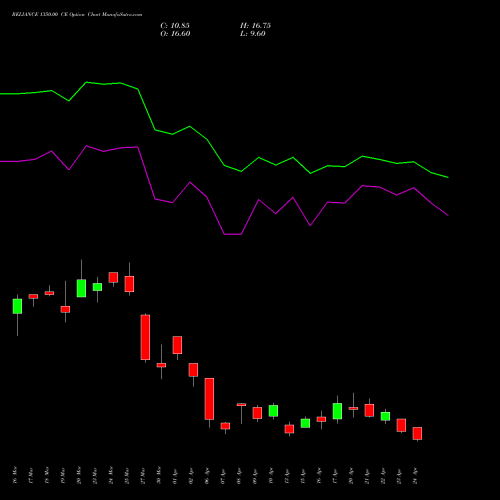The height and width of the screenshot is (500, 500).
Task: Click the 17 Apr date label
Action: 335,476
